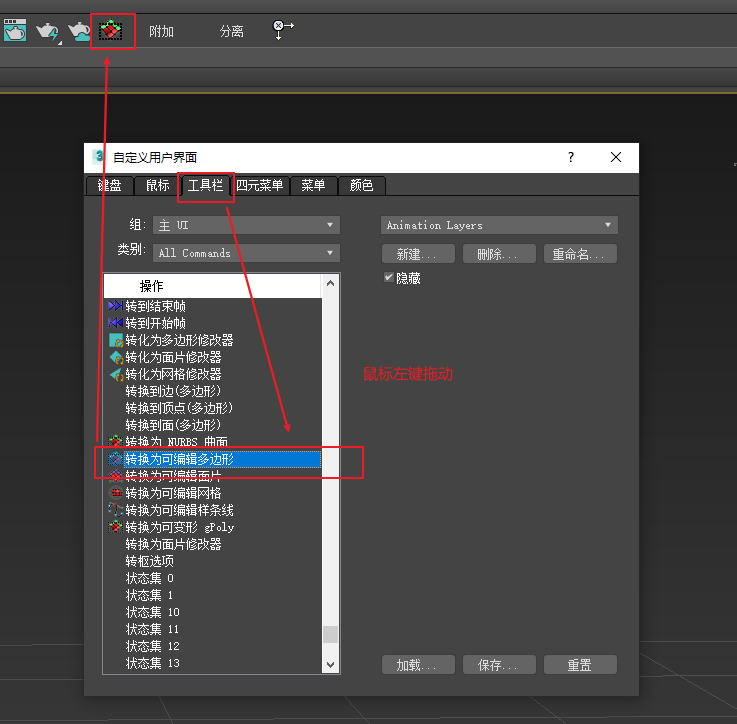Close the 自定义用户界面 dialog
The image size is (737, 724).
coord(616,157)
